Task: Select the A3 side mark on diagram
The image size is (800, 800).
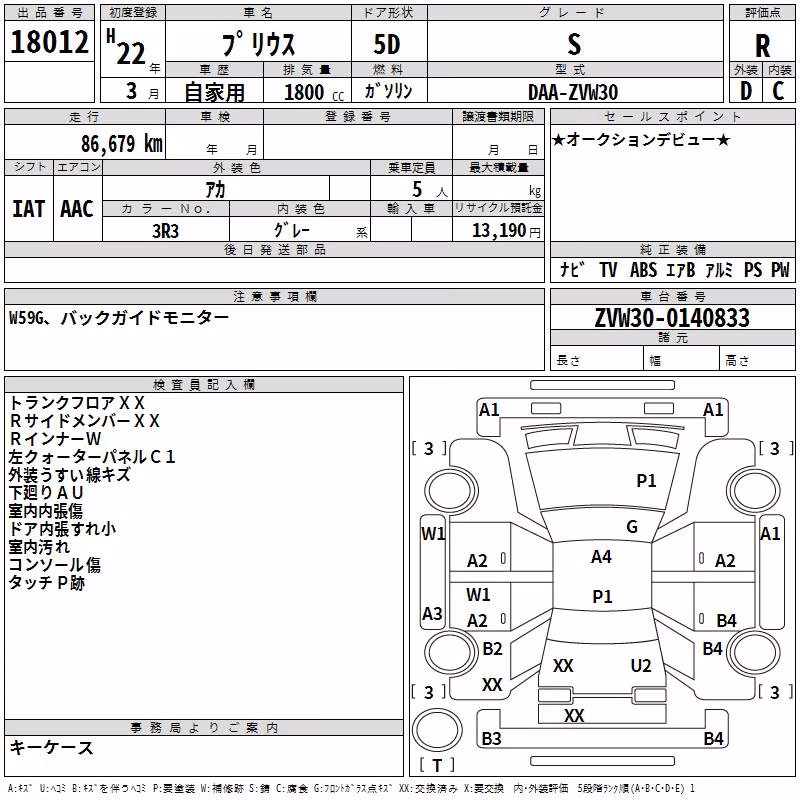Action: pyautogui.click(x=432, y=613)
